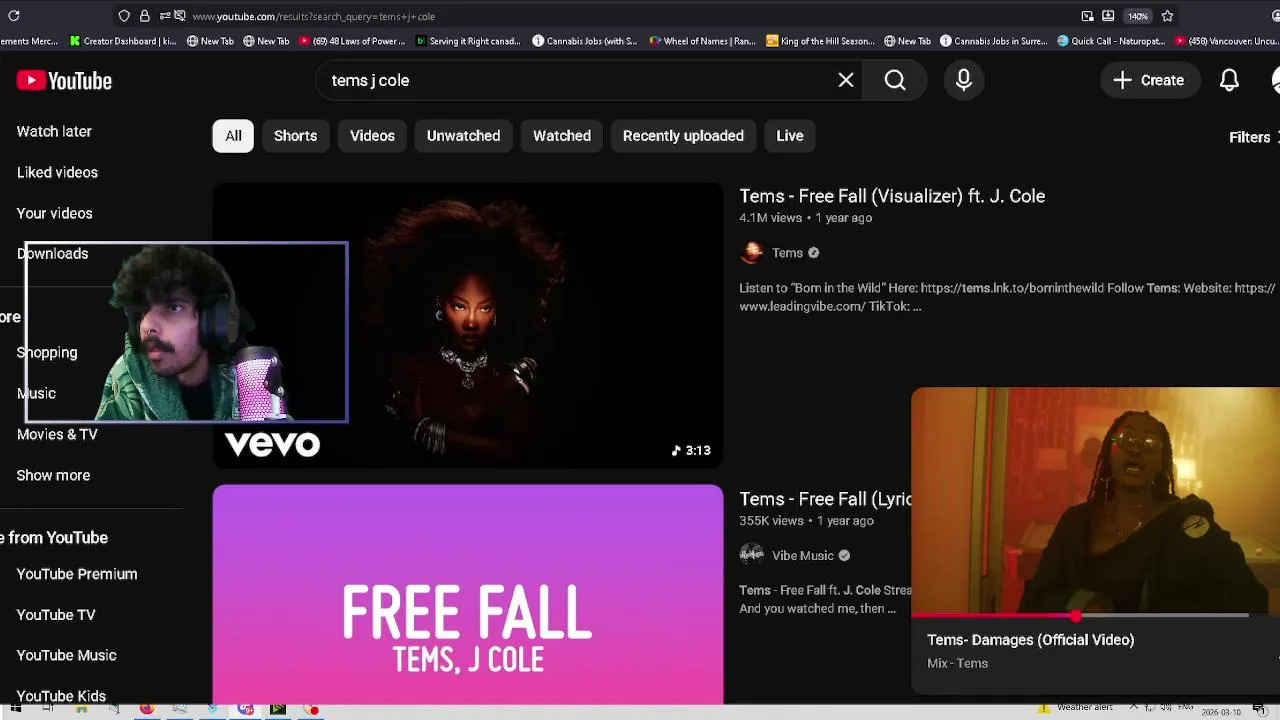Open the Create menu
This screenshot has width=1280, height=720.
pos(1149,80)
